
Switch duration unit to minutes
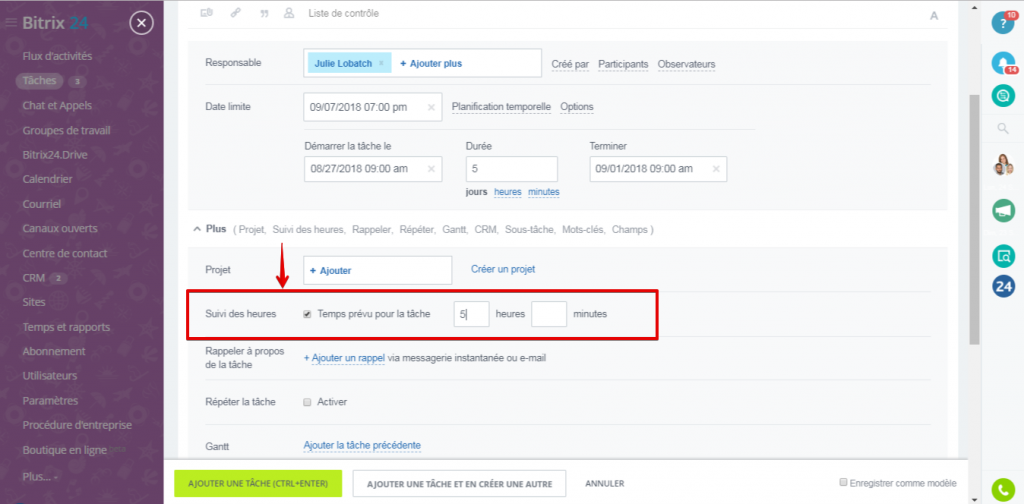pyautogui.click(x=543, y=192)
